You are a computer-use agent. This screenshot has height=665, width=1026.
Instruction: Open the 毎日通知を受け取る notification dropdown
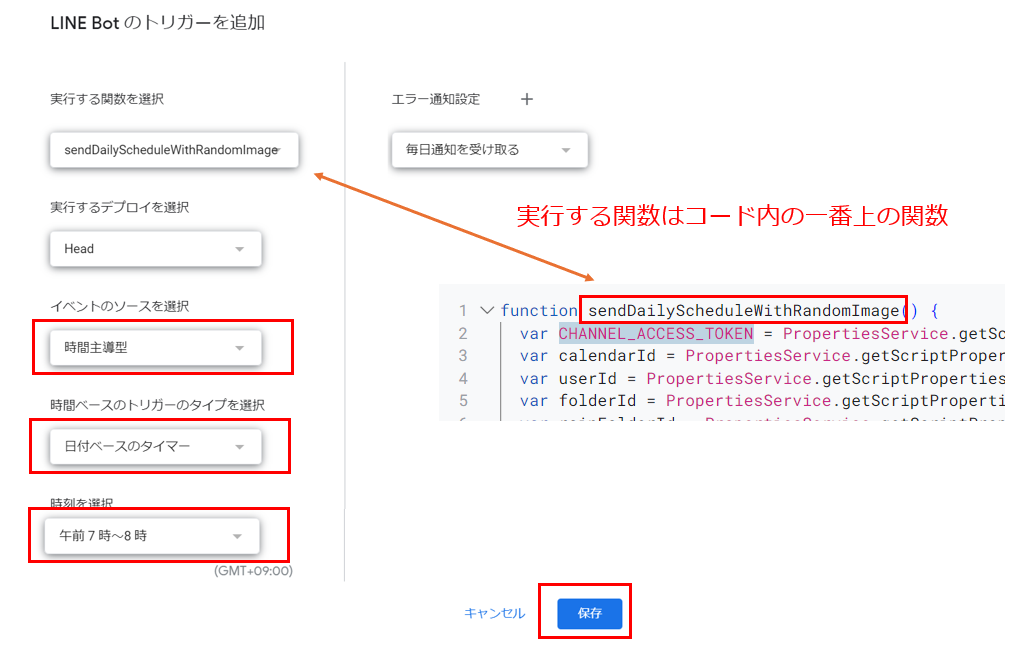pos(489,150)
